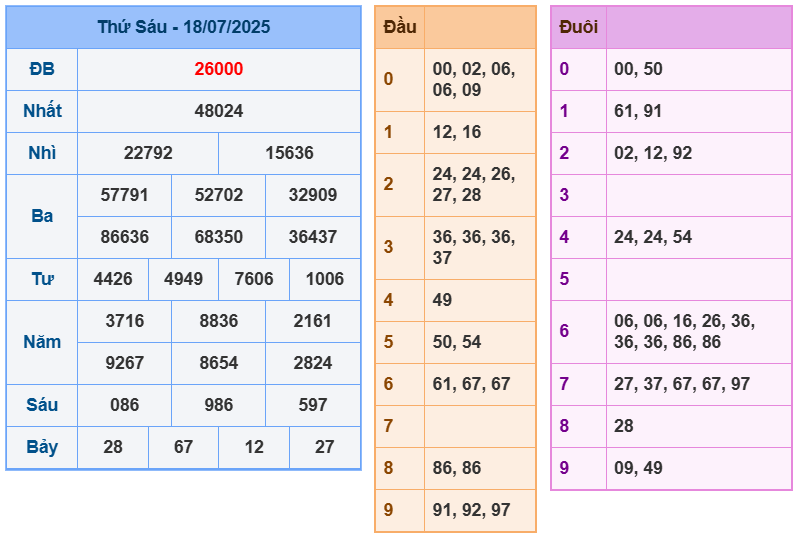The width and height of the screenshot is (797, 535).
Task: Click Đầu row values 91, 92, 97
Action: [x=471, y=510]
